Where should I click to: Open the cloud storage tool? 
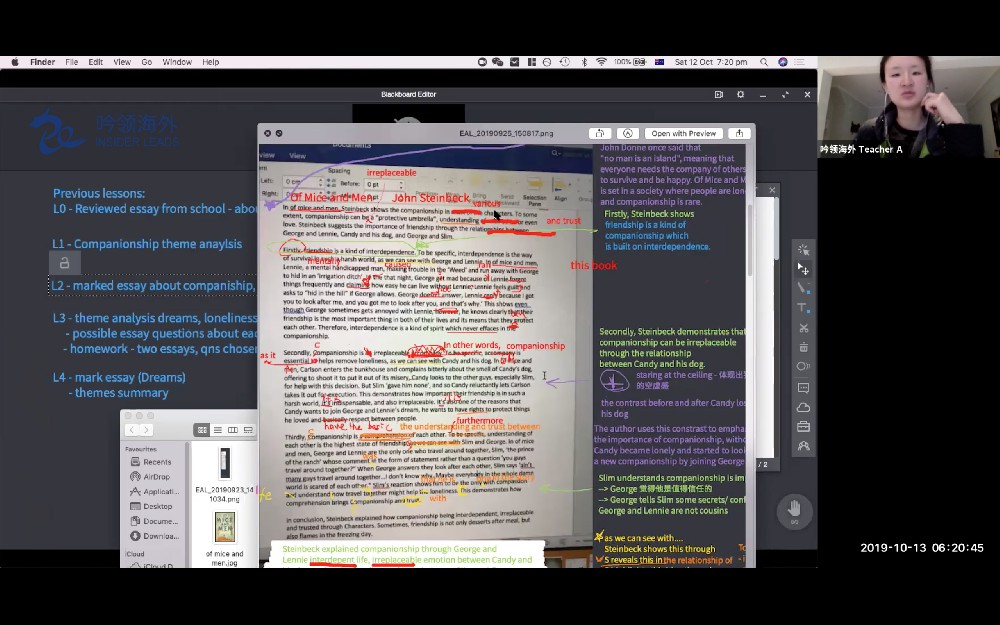[803, 407]
